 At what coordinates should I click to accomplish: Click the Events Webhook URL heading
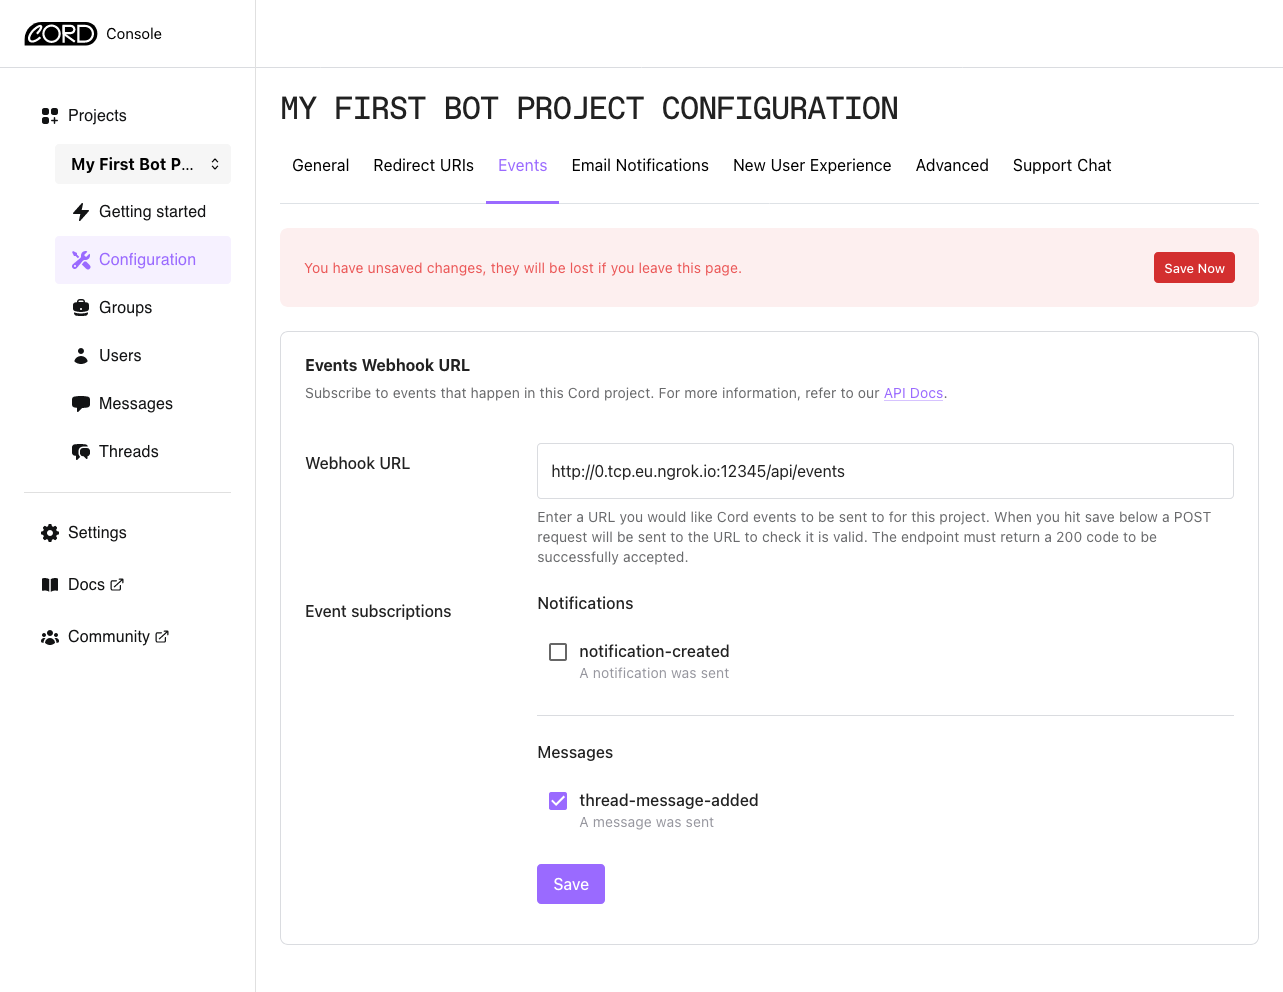coord(387,366)
